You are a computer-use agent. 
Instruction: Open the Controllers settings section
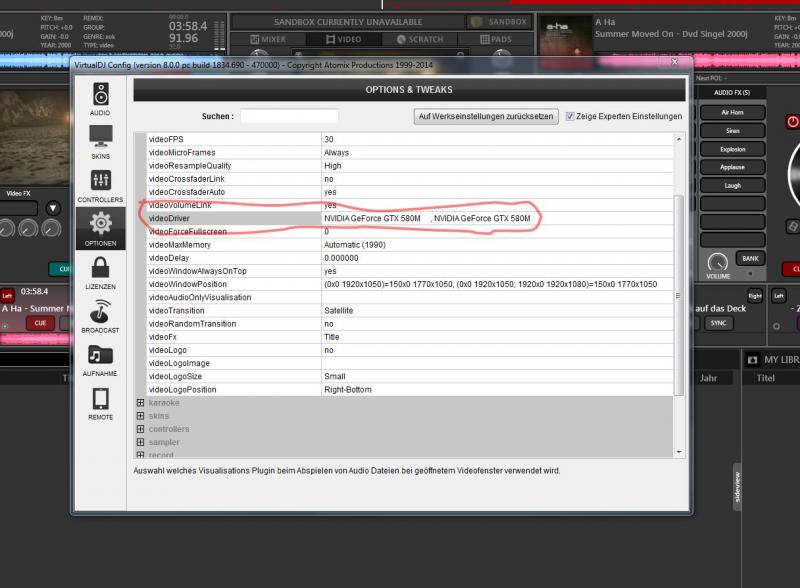101,186
